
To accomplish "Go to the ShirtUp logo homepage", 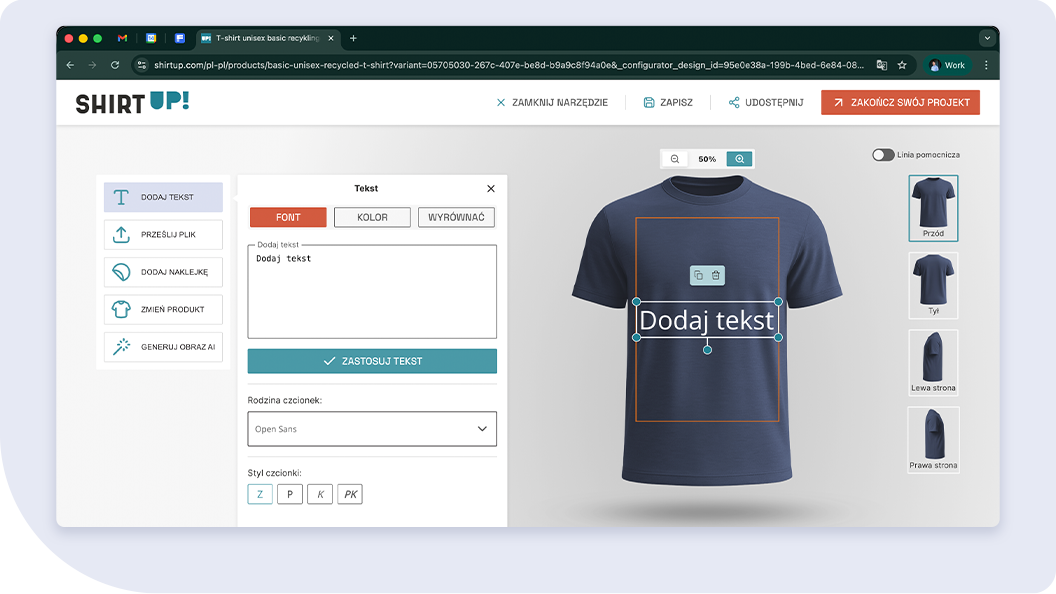I will (132, 102).
